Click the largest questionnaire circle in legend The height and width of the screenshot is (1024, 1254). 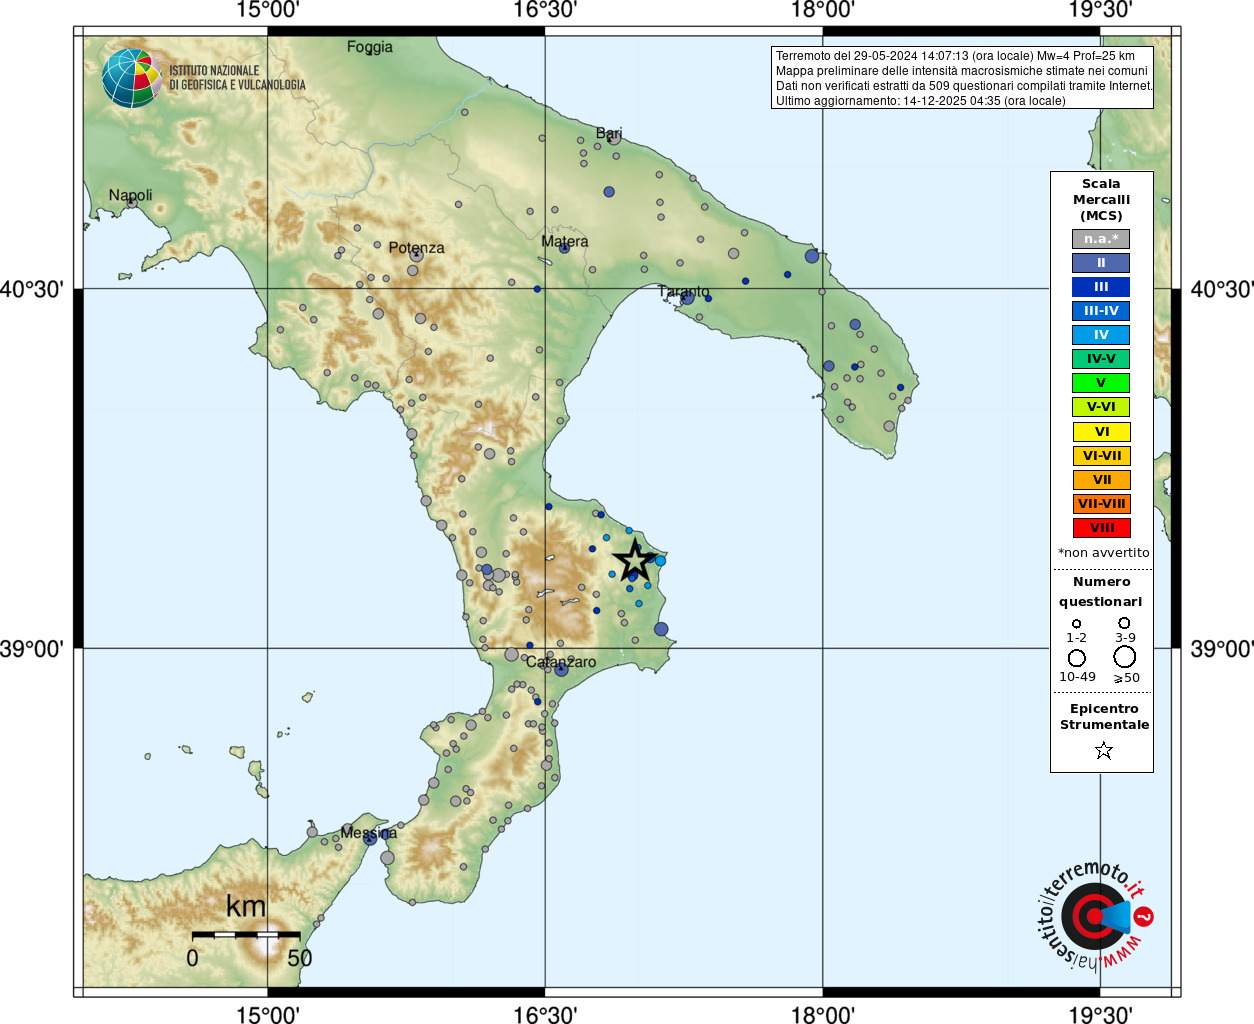tap(1125, 657)
